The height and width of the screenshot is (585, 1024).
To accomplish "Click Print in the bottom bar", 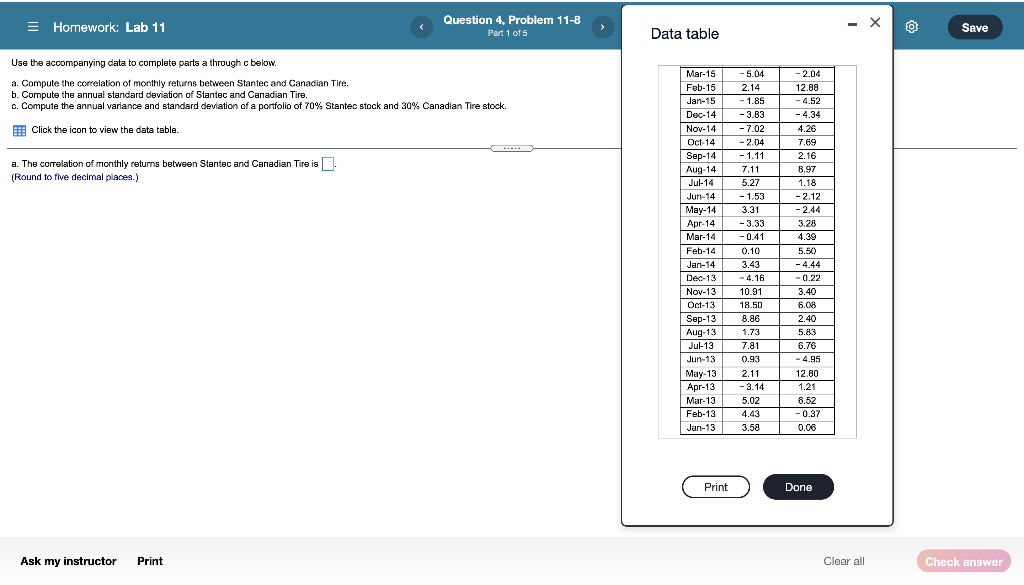I will pos(150,561).
